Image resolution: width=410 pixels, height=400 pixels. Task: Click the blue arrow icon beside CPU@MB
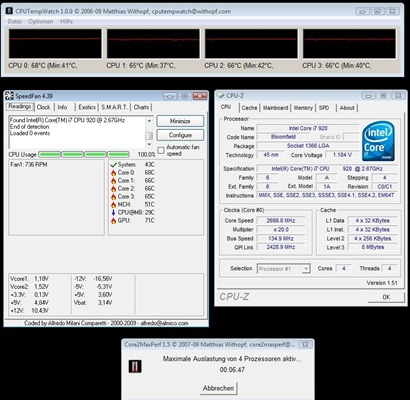point(113,213)
